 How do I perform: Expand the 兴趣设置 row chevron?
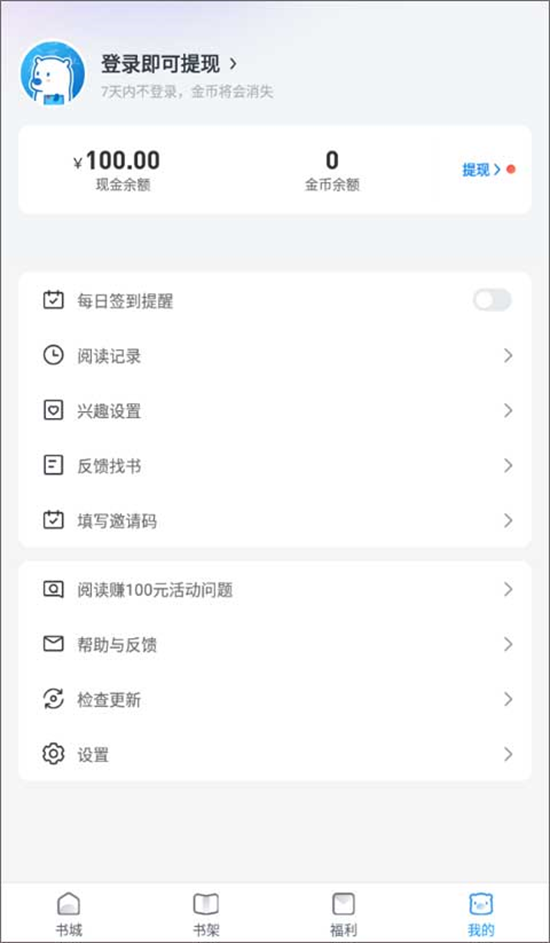click(508, 411)
